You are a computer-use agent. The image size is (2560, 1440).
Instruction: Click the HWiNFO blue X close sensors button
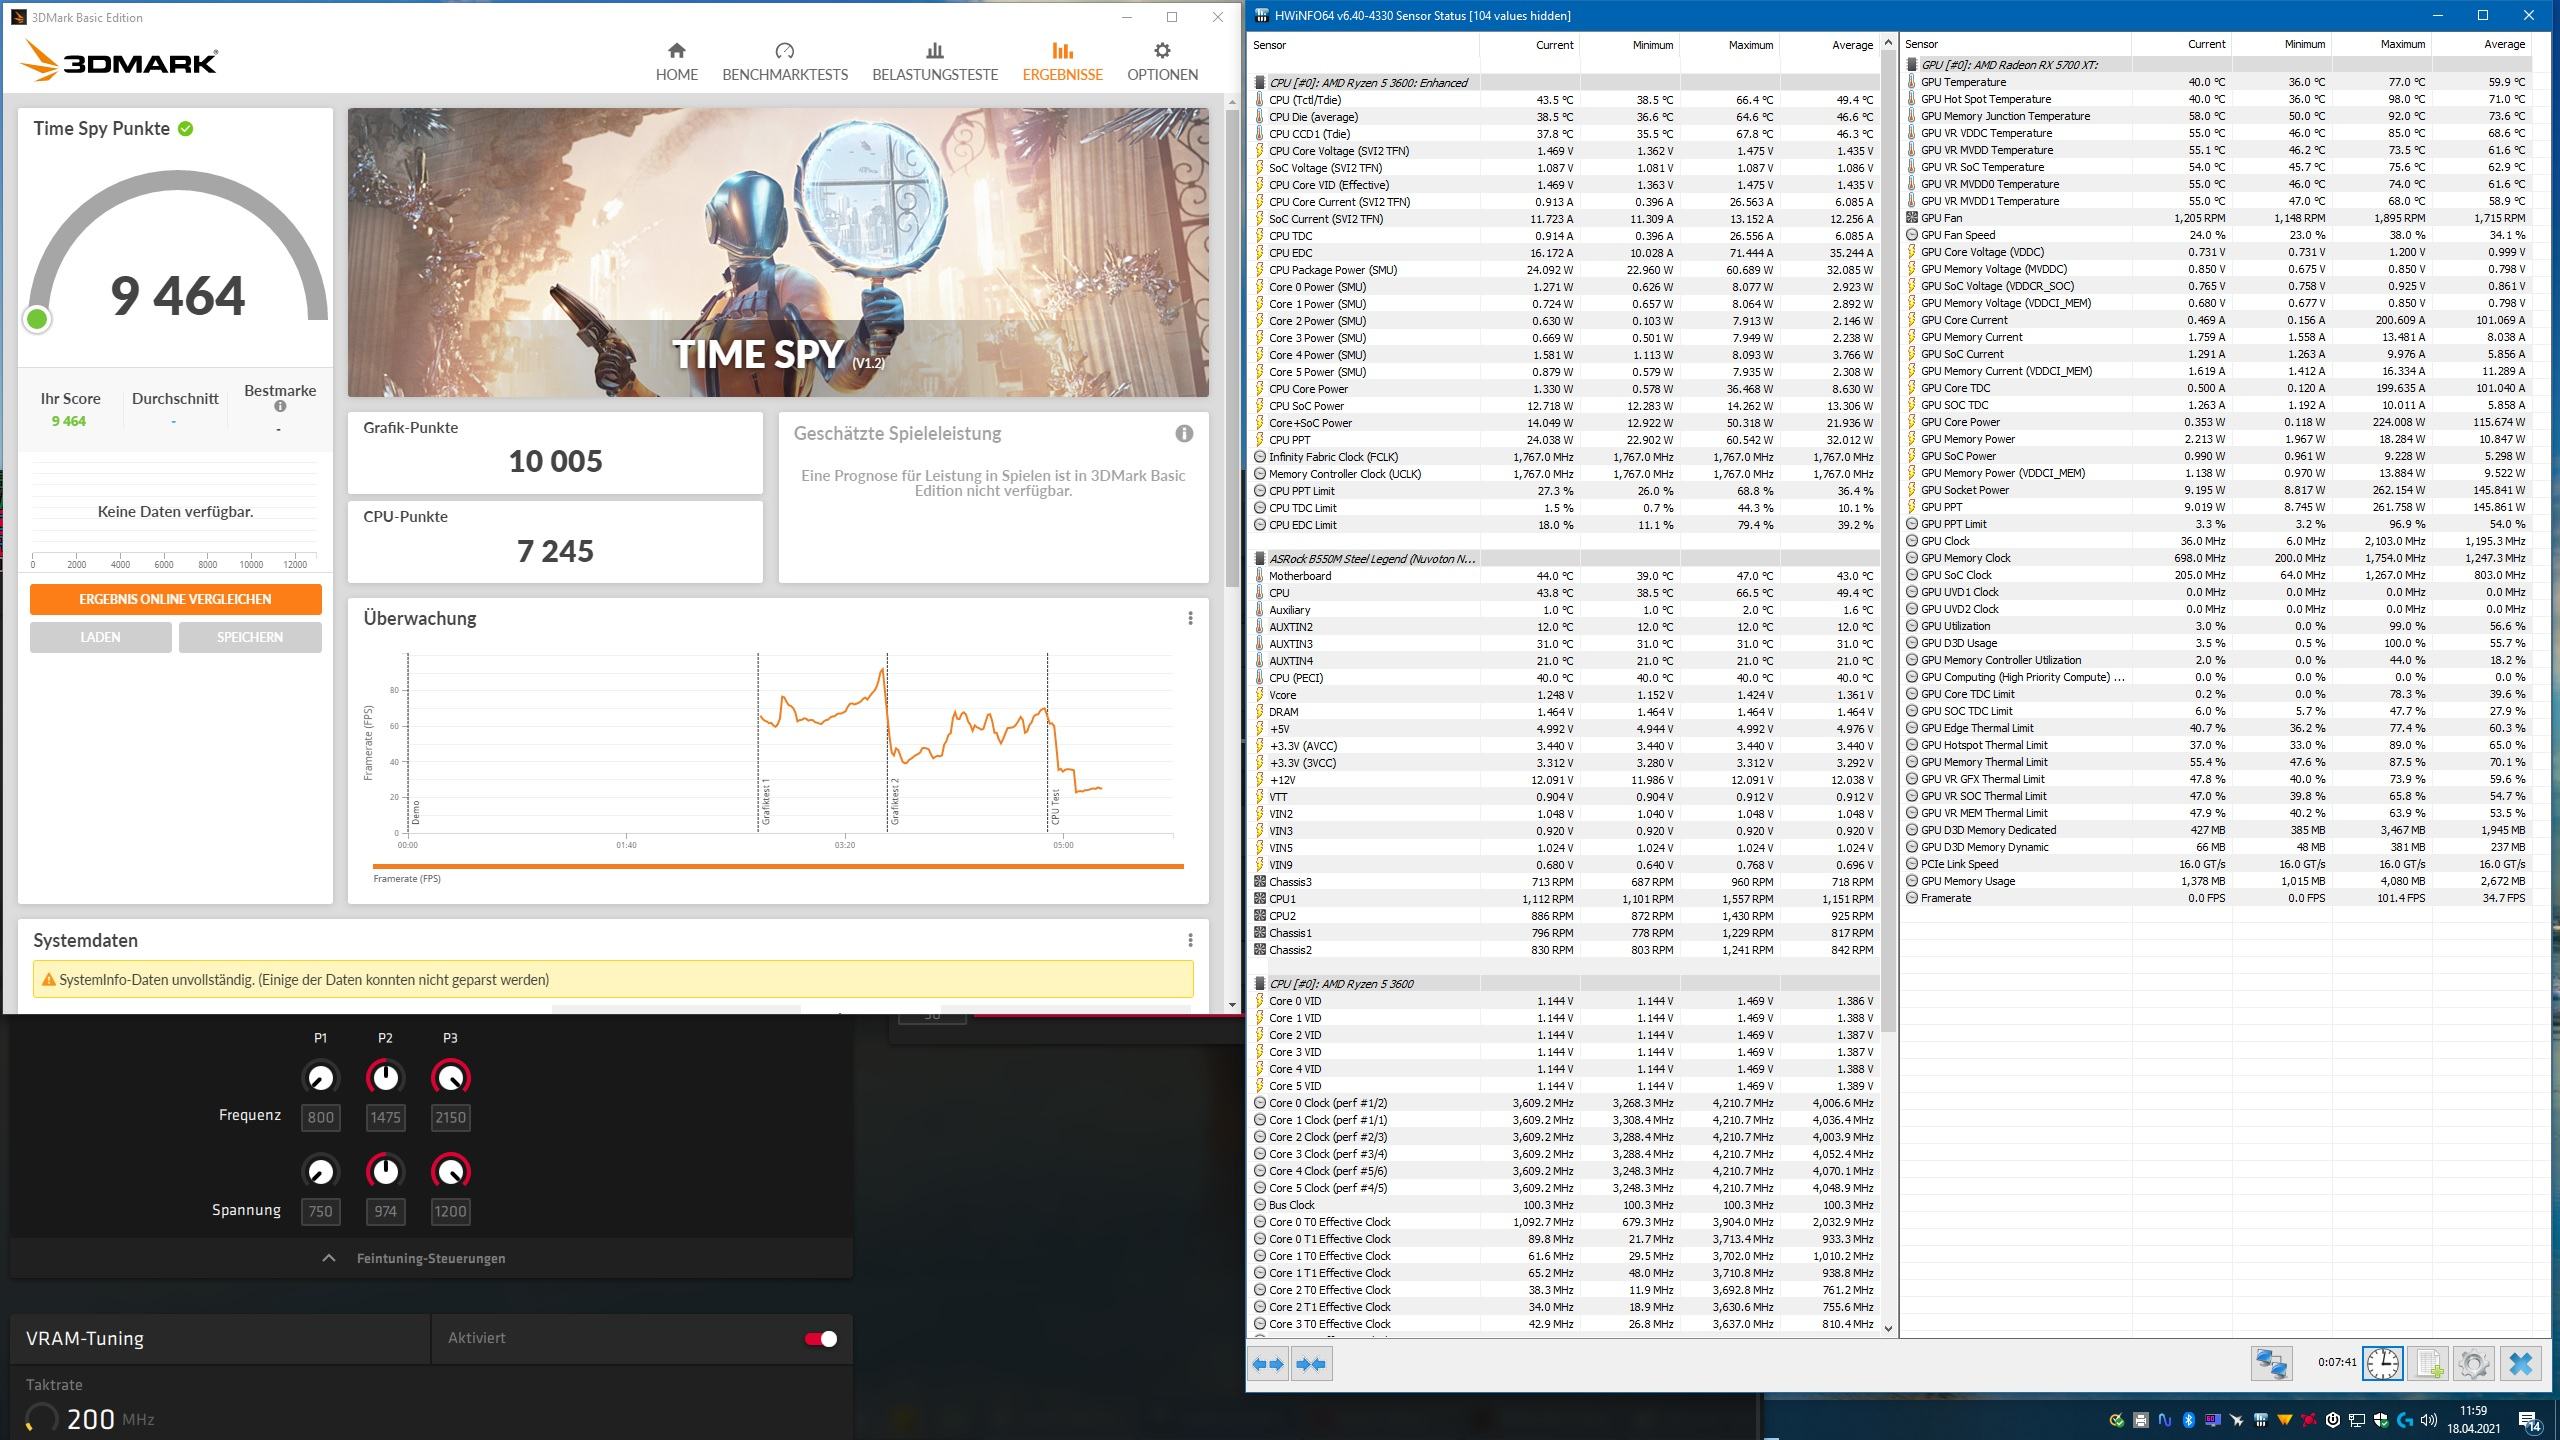tap(2521, 1364)
